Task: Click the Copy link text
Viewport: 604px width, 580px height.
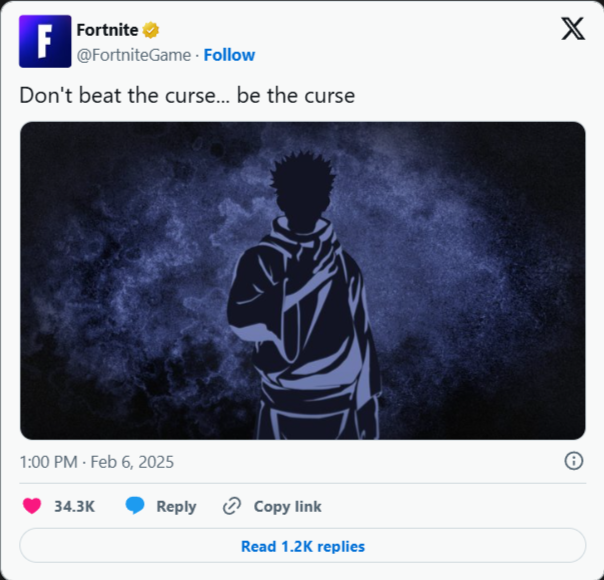Action: pyautogui.click(x=287, y=506)
